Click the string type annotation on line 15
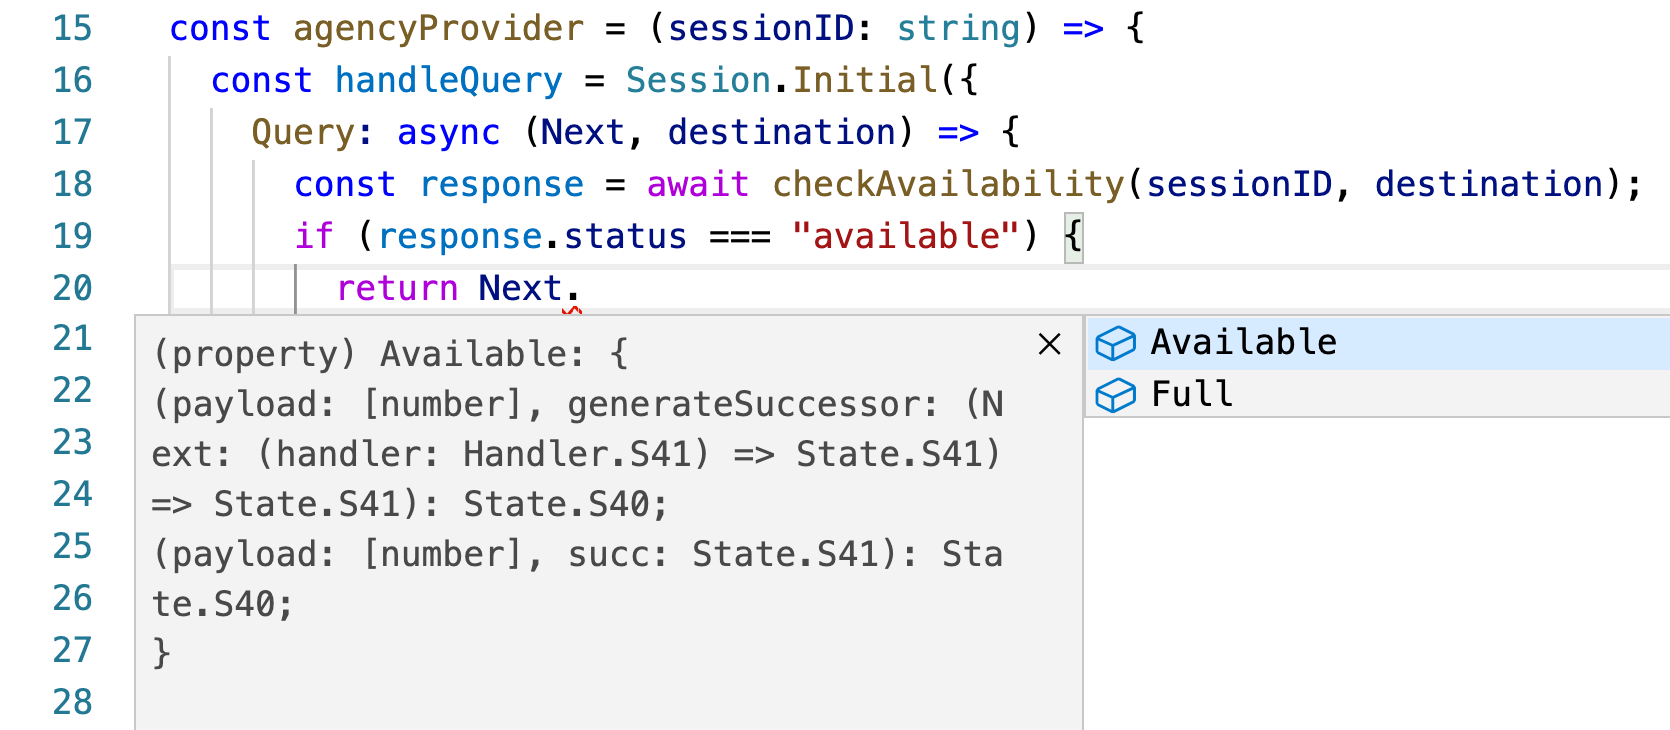 (x=958, y=28)
